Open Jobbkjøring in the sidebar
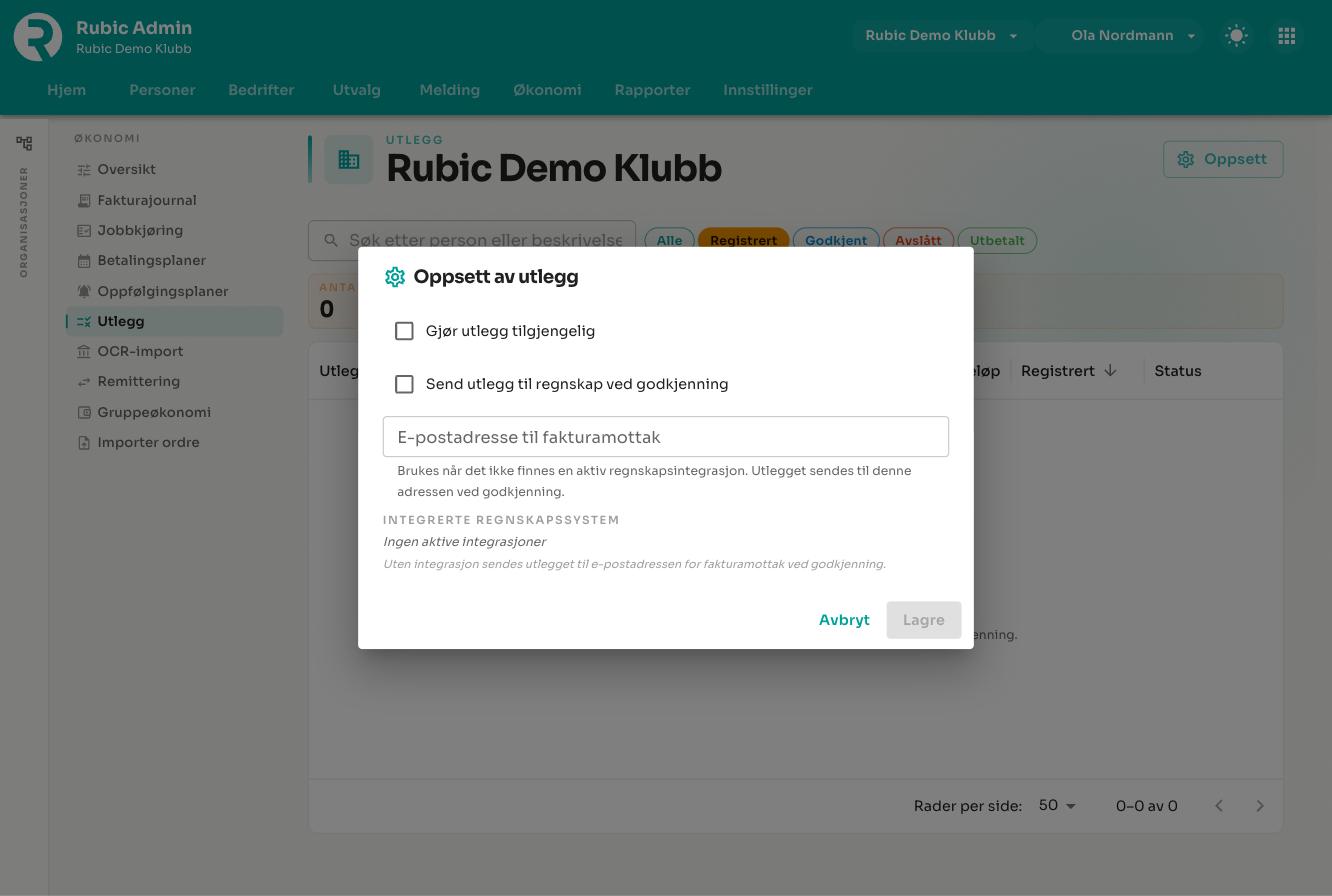 coord(175,230)
